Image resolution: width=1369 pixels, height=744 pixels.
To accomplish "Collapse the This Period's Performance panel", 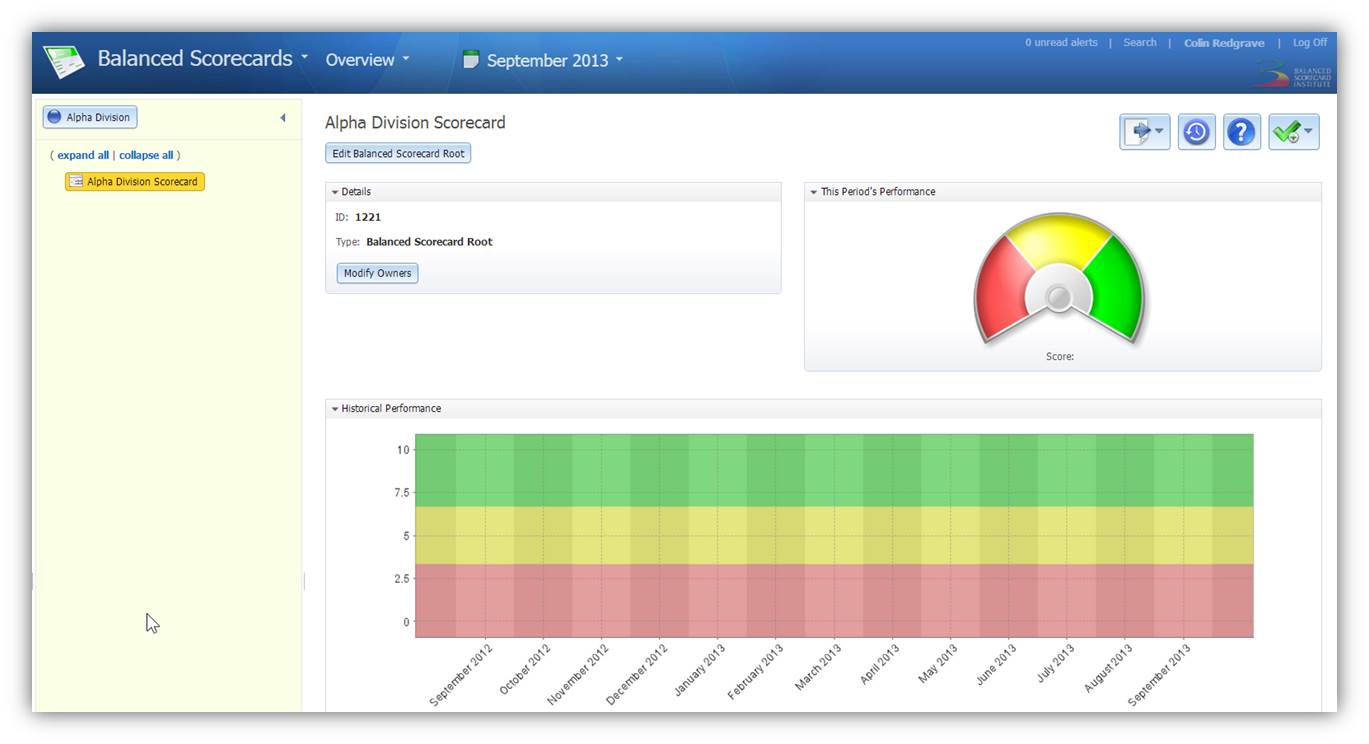I will [815, 192].
